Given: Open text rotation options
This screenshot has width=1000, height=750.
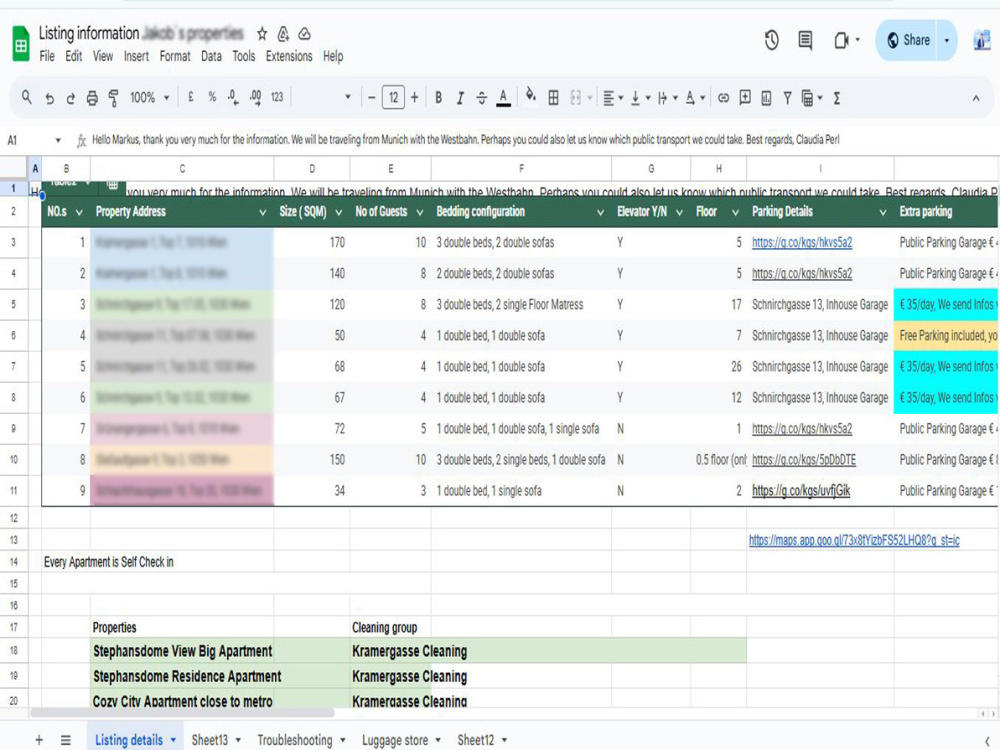Looking at the screenshot, I should (695, 98).
